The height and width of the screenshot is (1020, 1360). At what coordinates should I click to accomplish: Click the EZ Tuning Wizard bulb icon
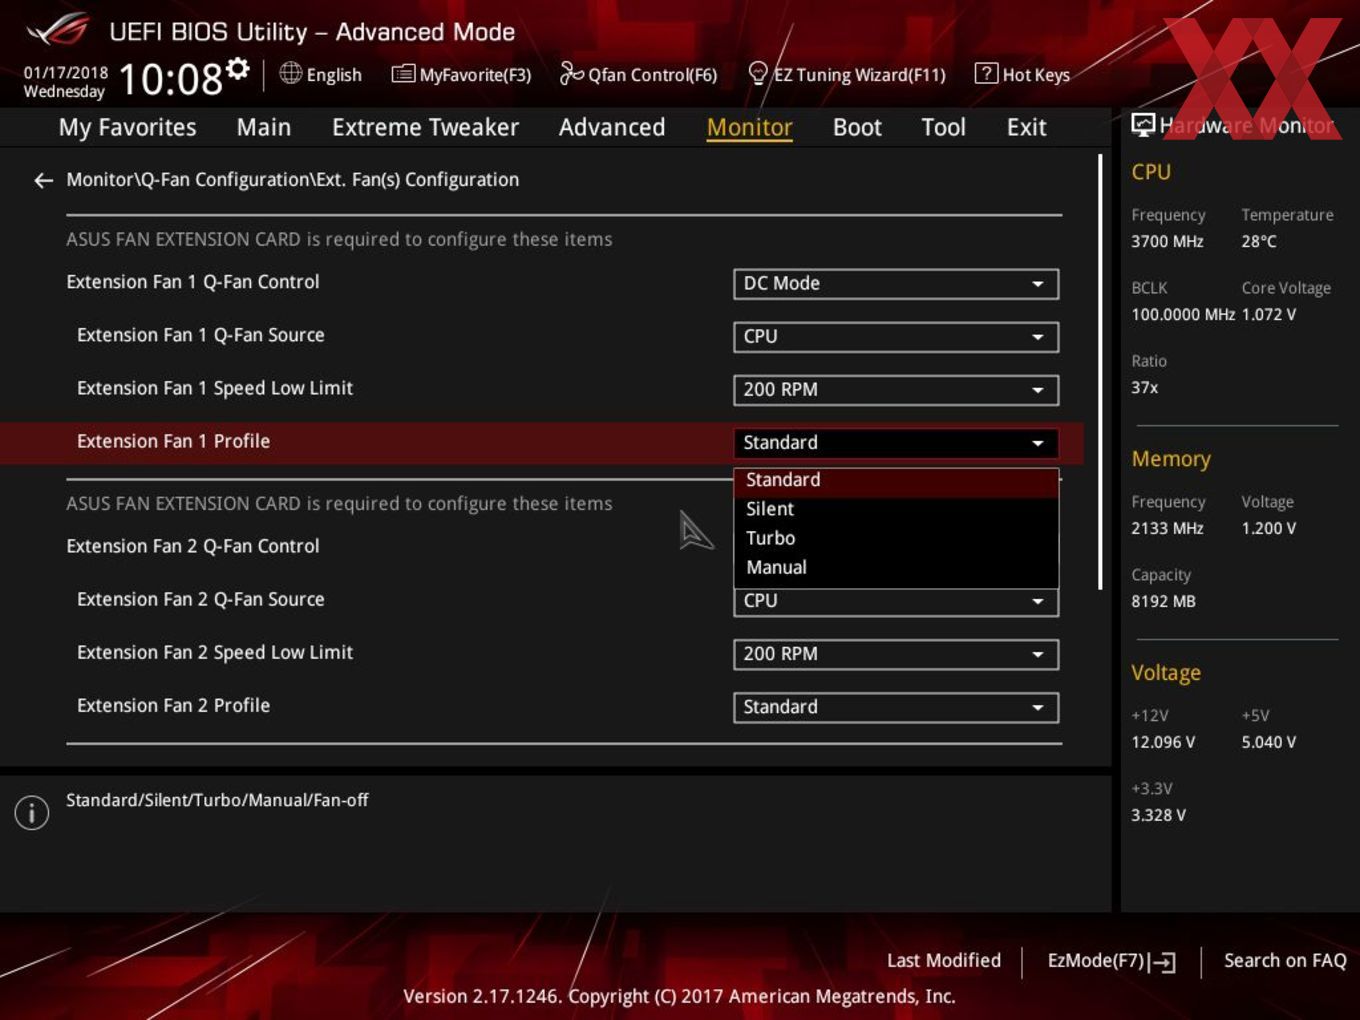[758, 73]
